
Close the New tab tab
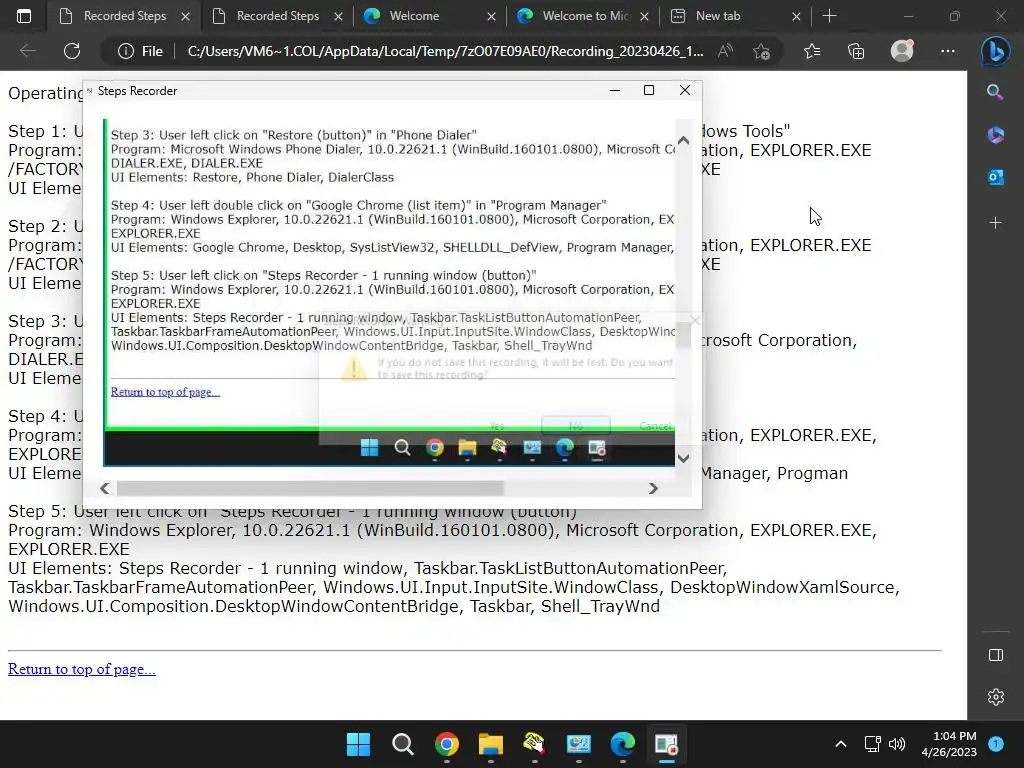pyautogui.click(x=796, y=16)
